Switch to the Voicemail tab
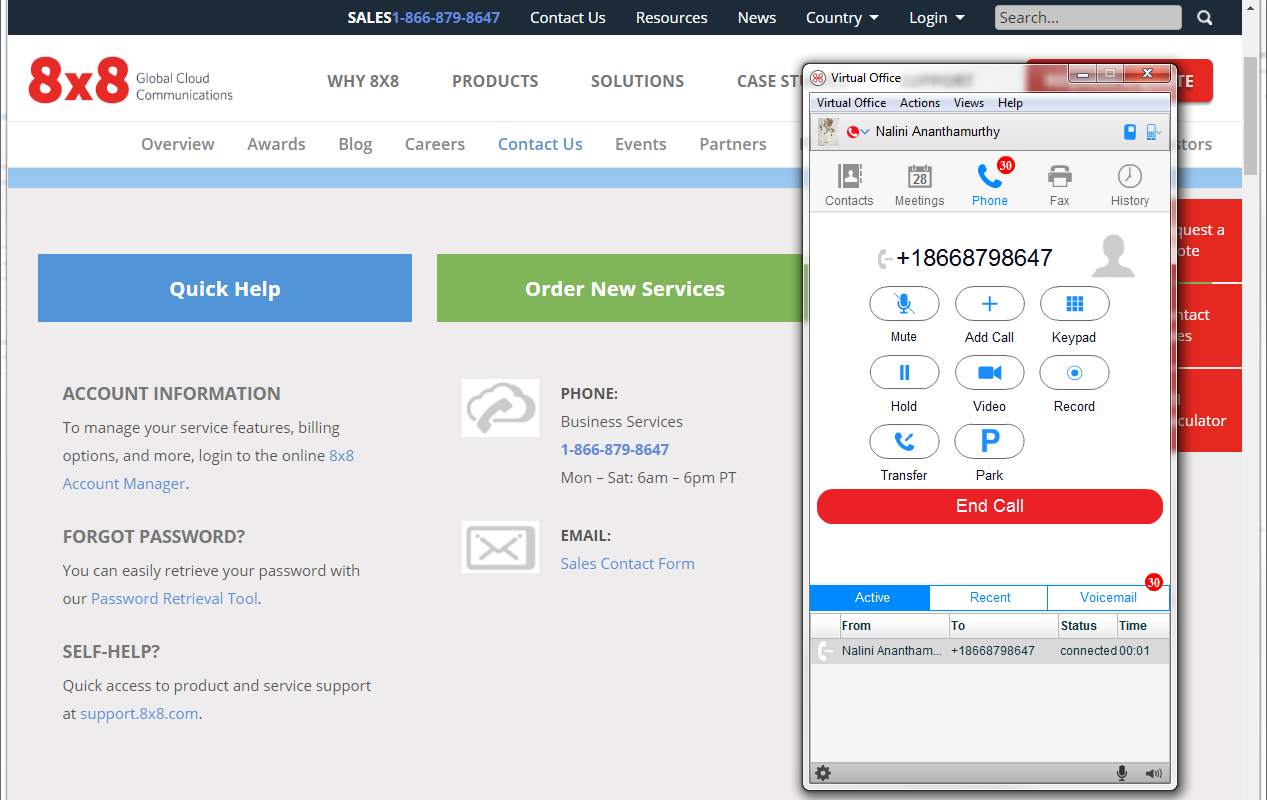 [1108, 597]
